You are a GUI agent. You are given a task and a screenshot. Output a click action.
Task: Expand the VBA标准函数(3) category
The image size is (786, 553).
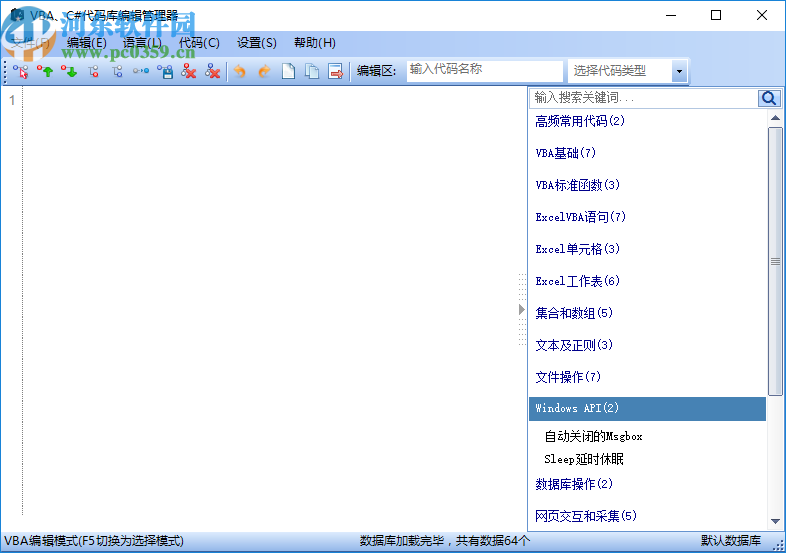[577, 186]
